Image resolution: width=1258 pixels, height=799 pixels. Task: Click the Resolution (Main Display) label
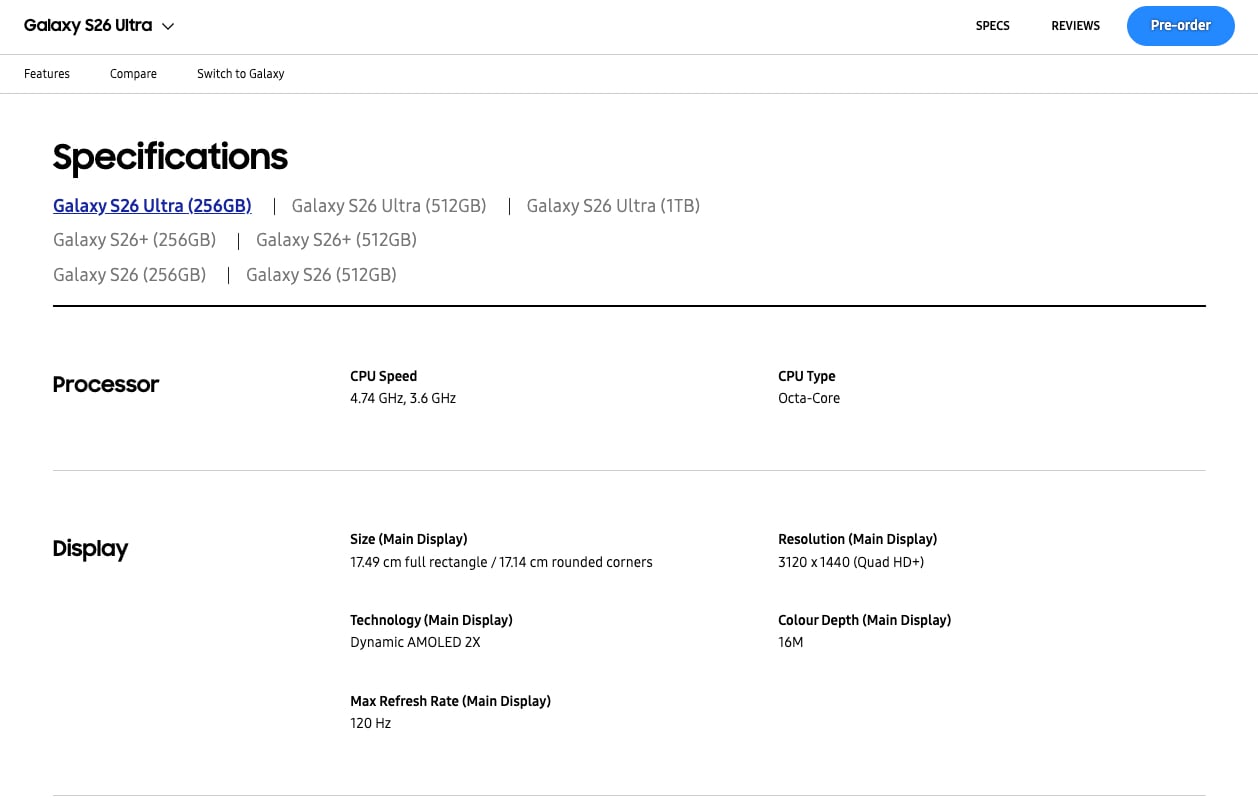tap(857, 540)
